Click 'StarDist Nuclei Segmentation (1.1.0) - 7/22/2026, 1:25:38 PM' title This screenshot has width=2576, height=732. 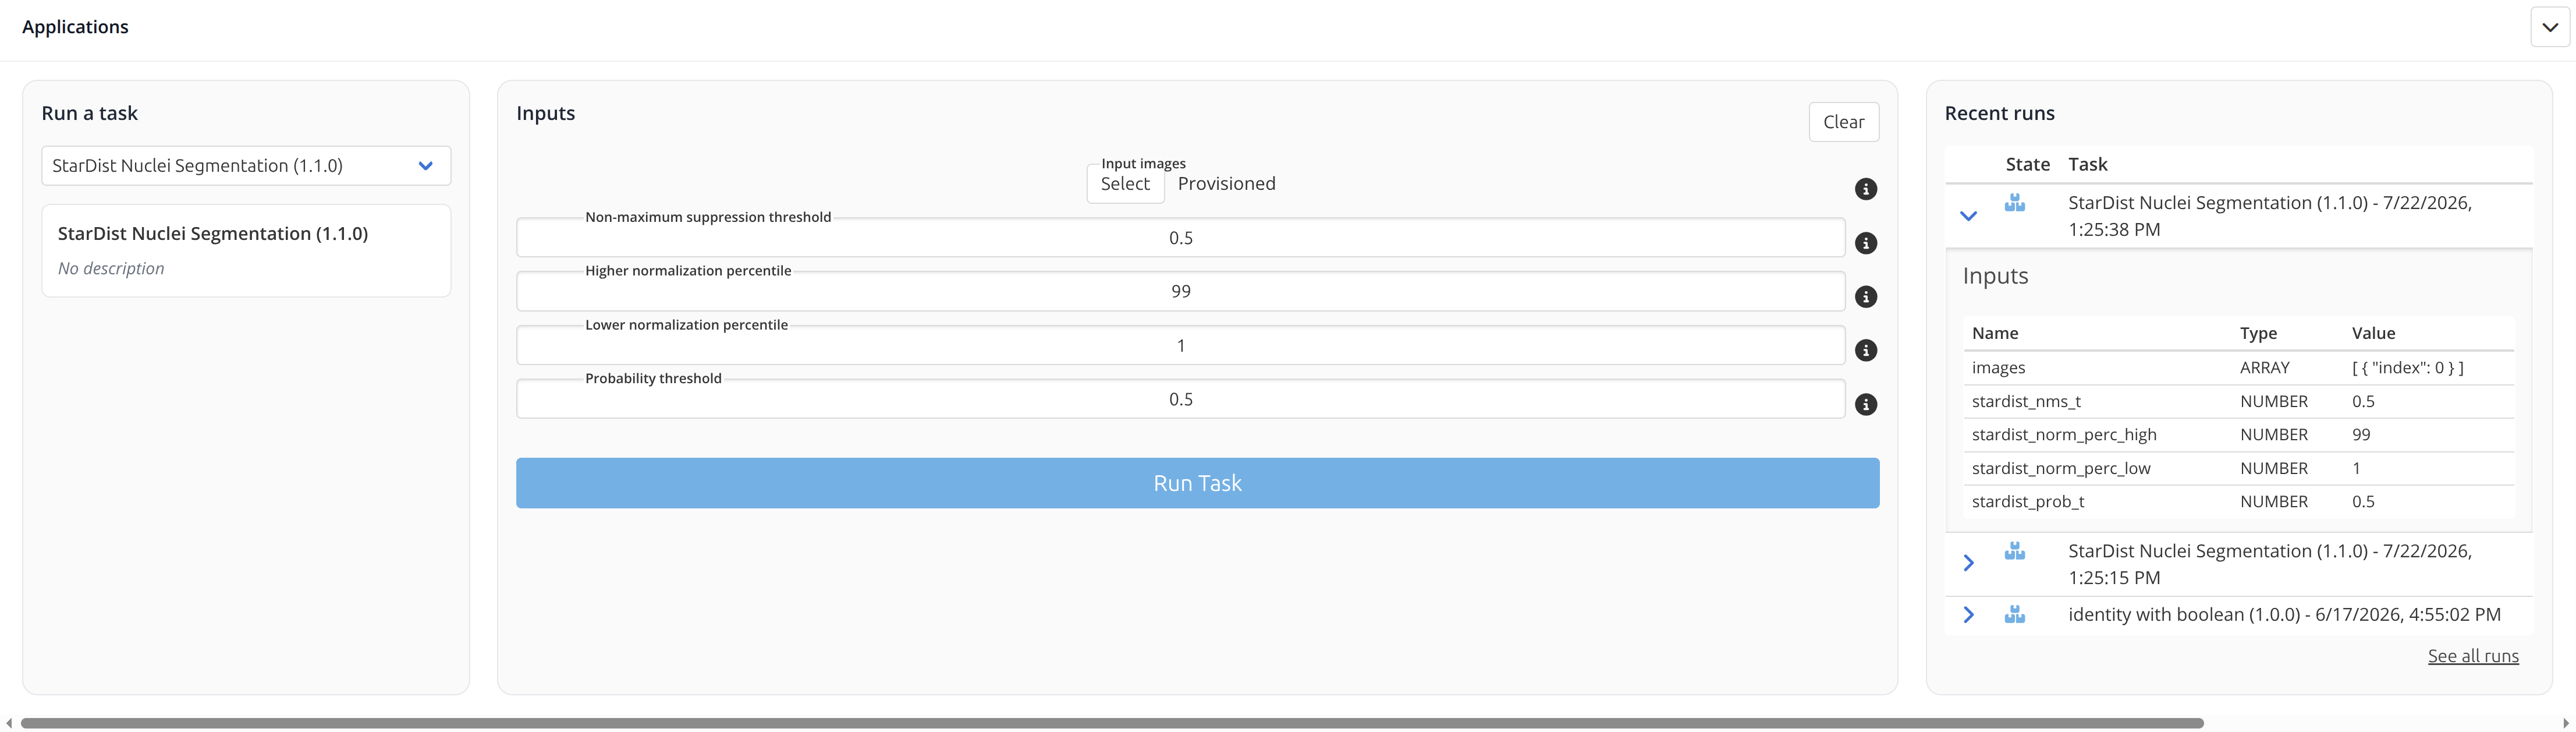(x=2270, y=216)
